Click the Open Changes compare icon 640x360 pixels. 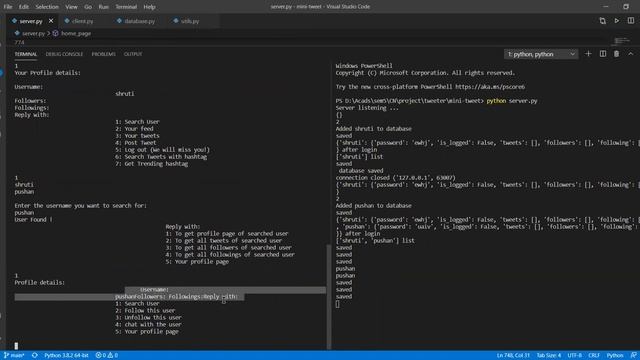[x=602, y=21]
